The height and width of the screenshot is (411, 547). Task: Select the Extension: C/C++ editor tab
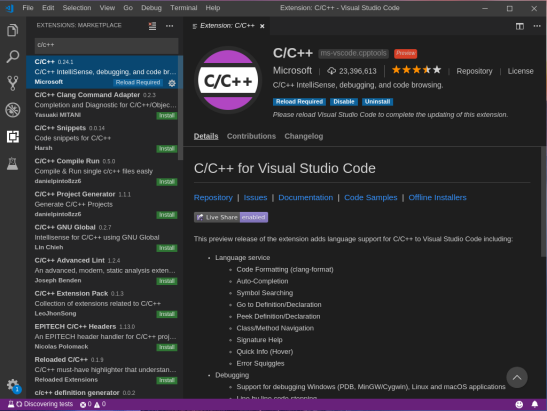tap(228, 26)
